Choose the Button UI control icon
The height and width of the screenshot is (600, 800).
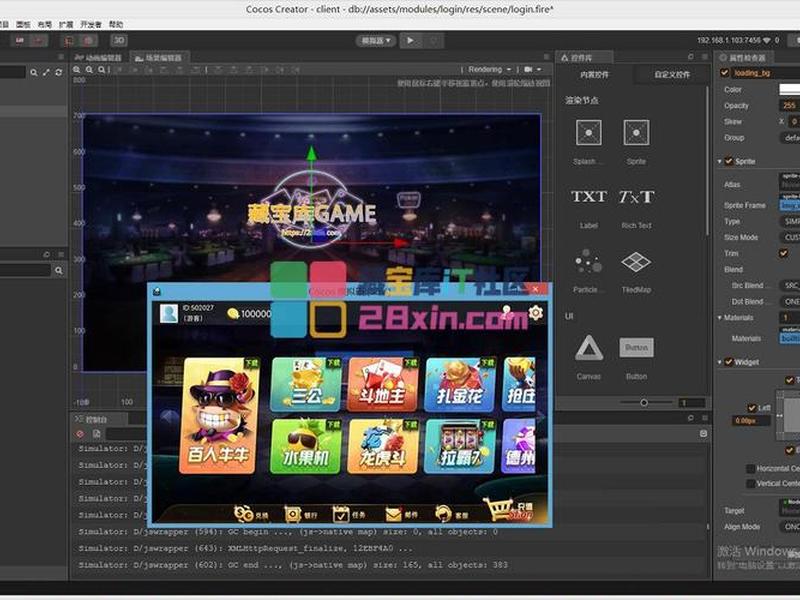636,348
